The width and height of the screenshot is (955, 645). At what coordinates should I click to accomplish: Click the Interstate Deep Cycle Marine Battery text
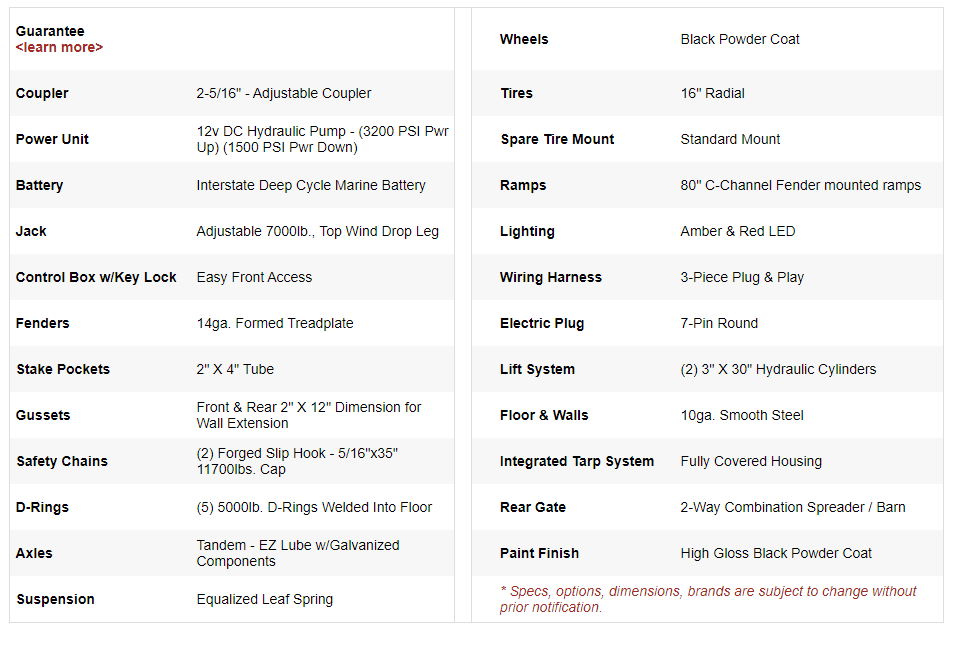pos(311,185)
